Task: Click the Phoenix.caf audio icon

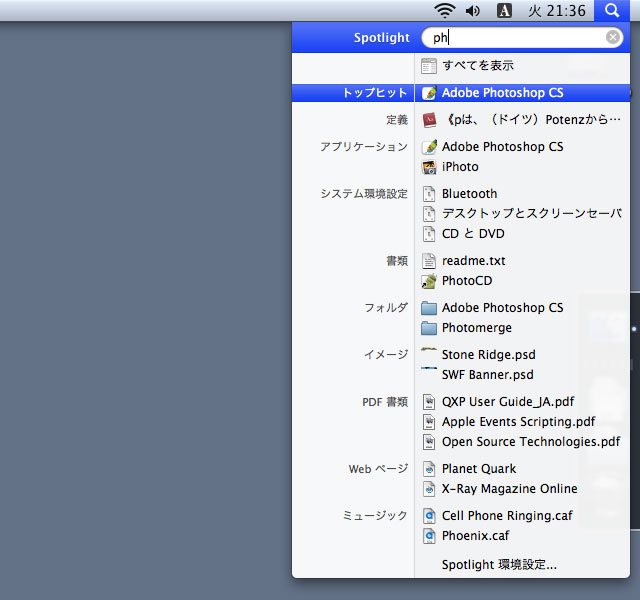Action: click(x=429, y=536)
